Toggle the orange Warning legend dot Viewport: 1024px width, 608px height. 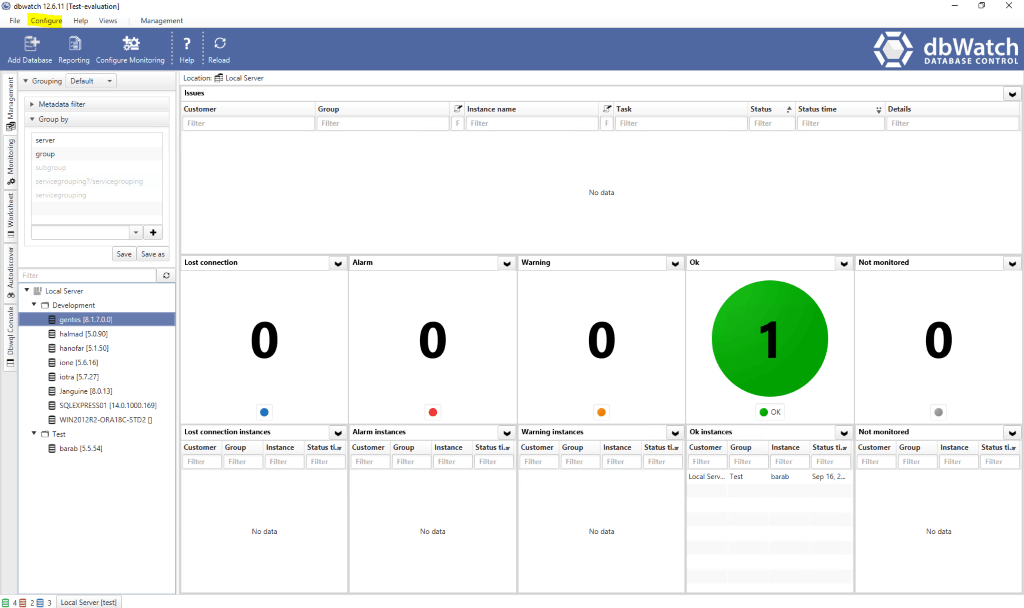[x=601, y=412]
